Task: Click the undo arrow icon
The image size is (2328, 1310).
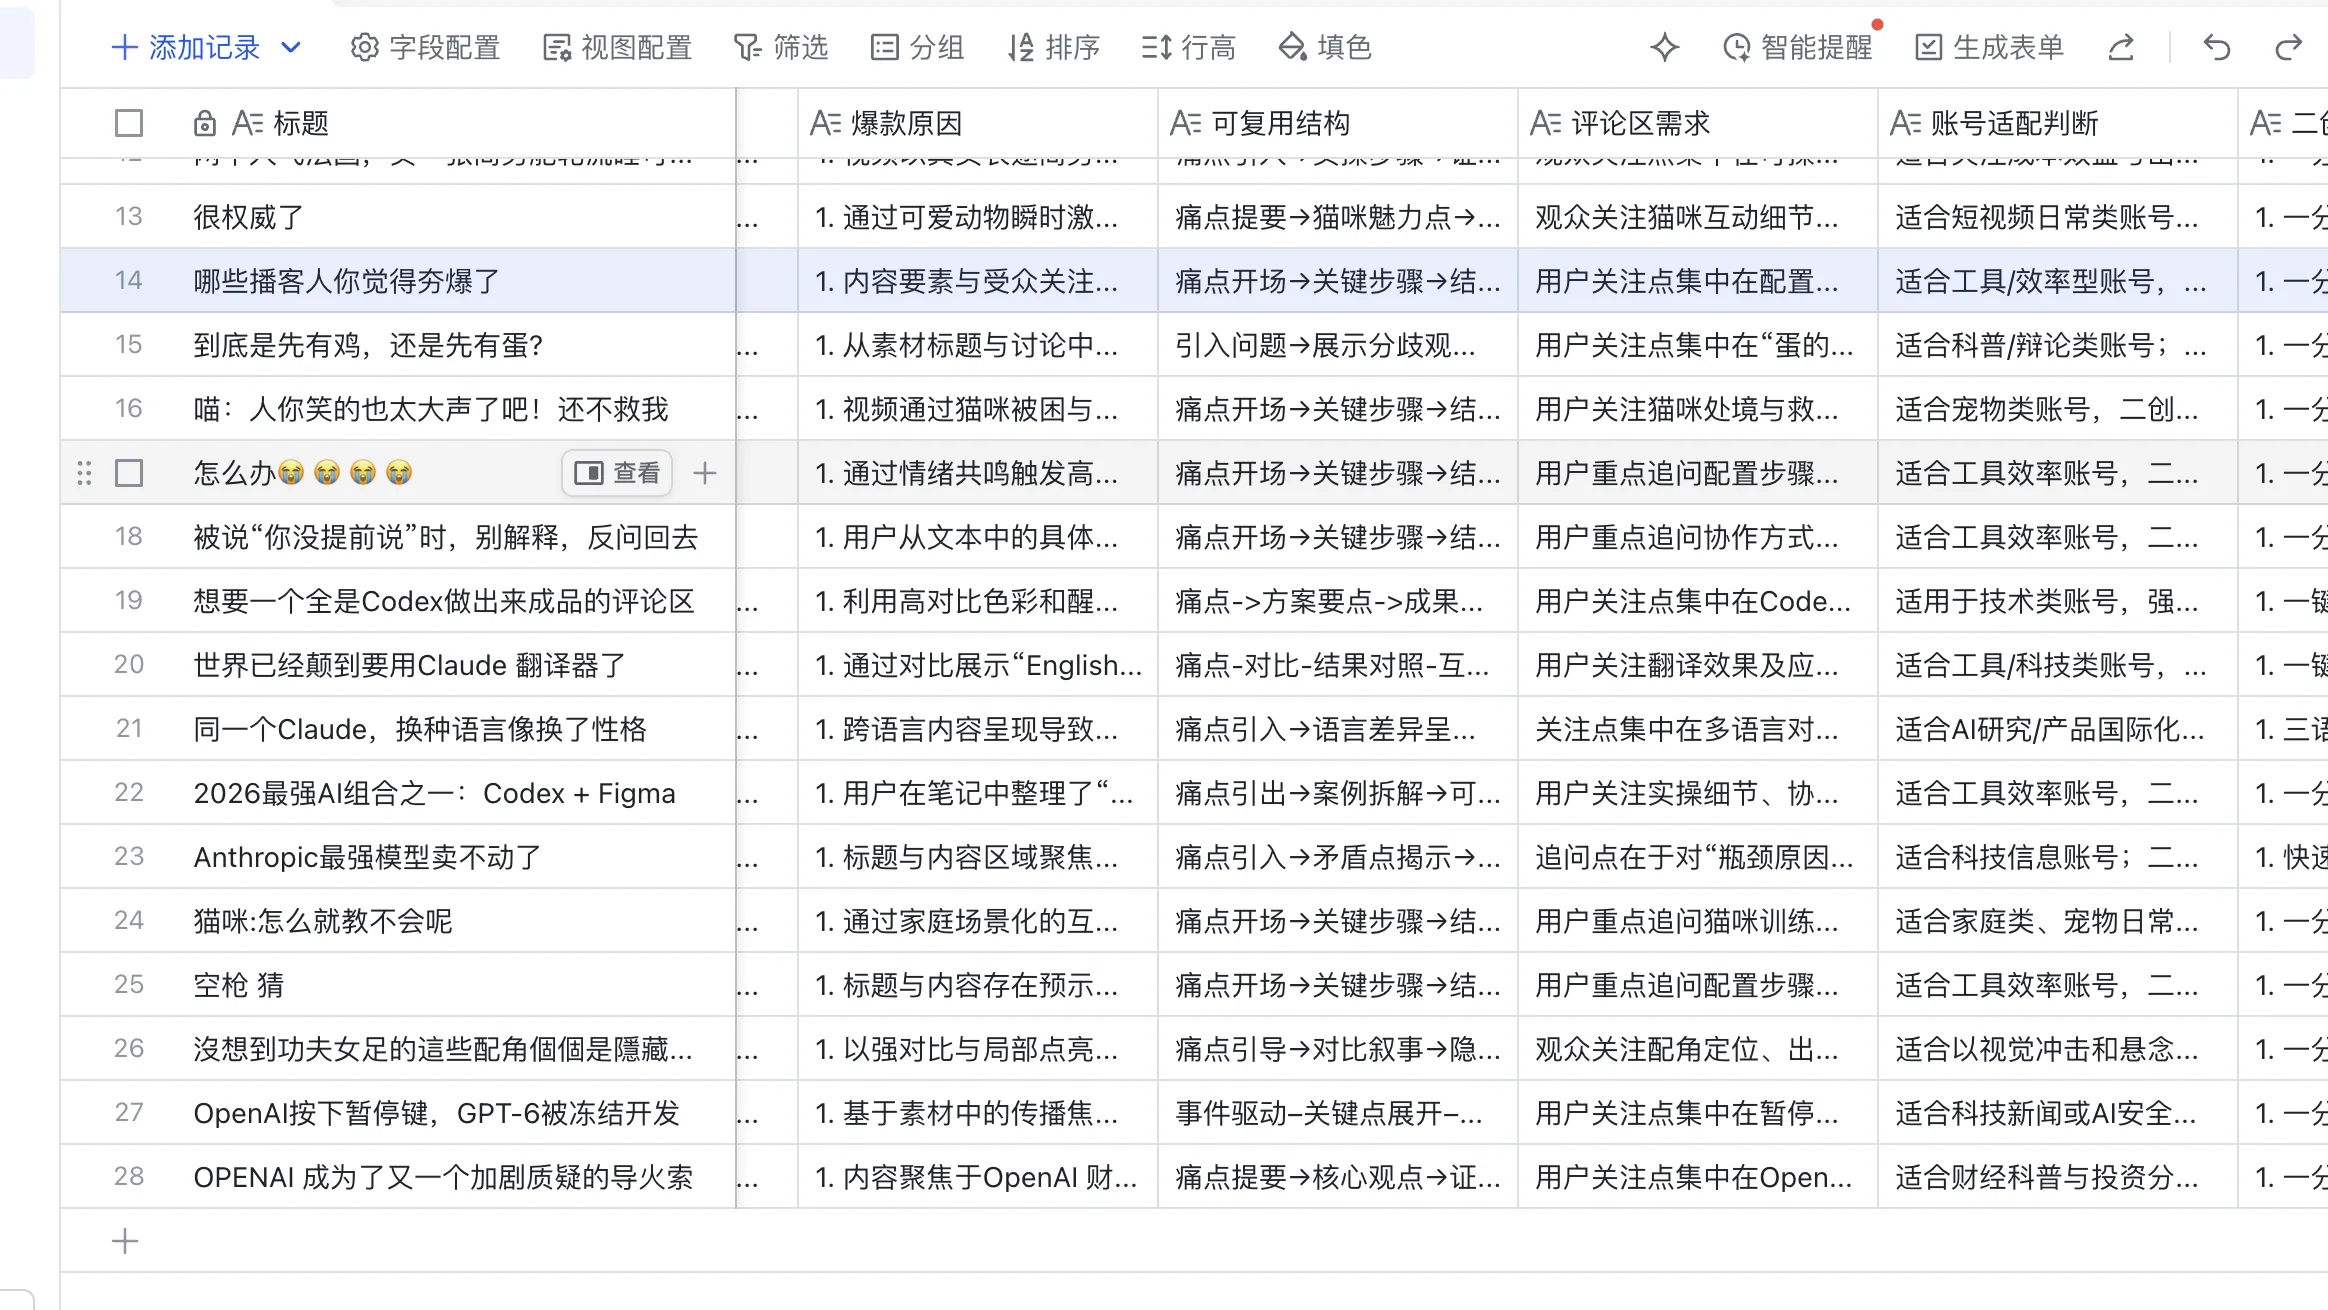Action: point(2217,47)
